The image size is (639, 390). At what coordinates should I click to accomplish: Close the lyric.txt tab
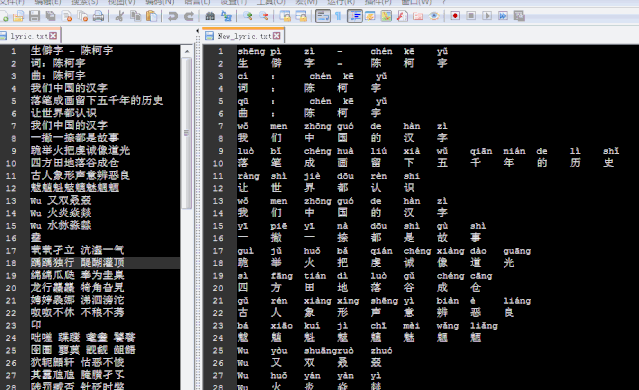click(x=53, y=36)
